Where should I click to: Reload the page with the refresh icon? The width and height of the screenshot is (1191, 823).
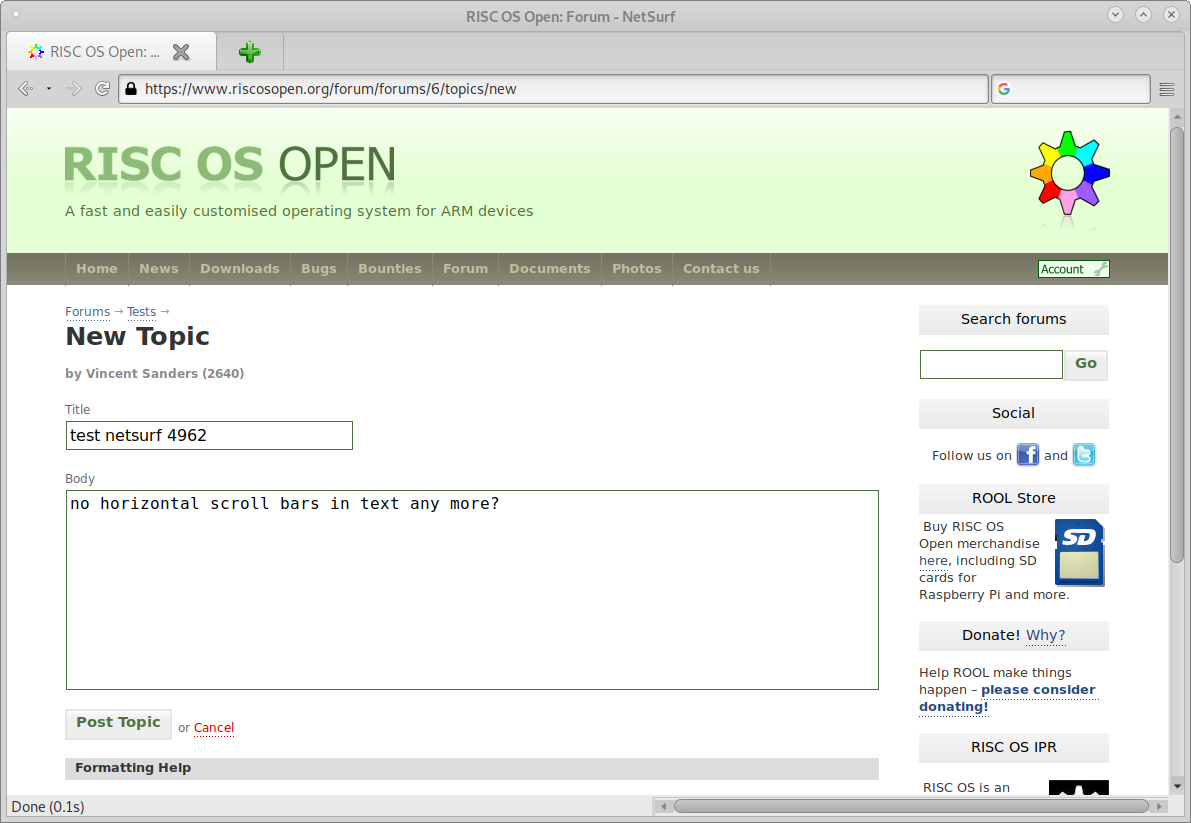click(x=102, y=89)
